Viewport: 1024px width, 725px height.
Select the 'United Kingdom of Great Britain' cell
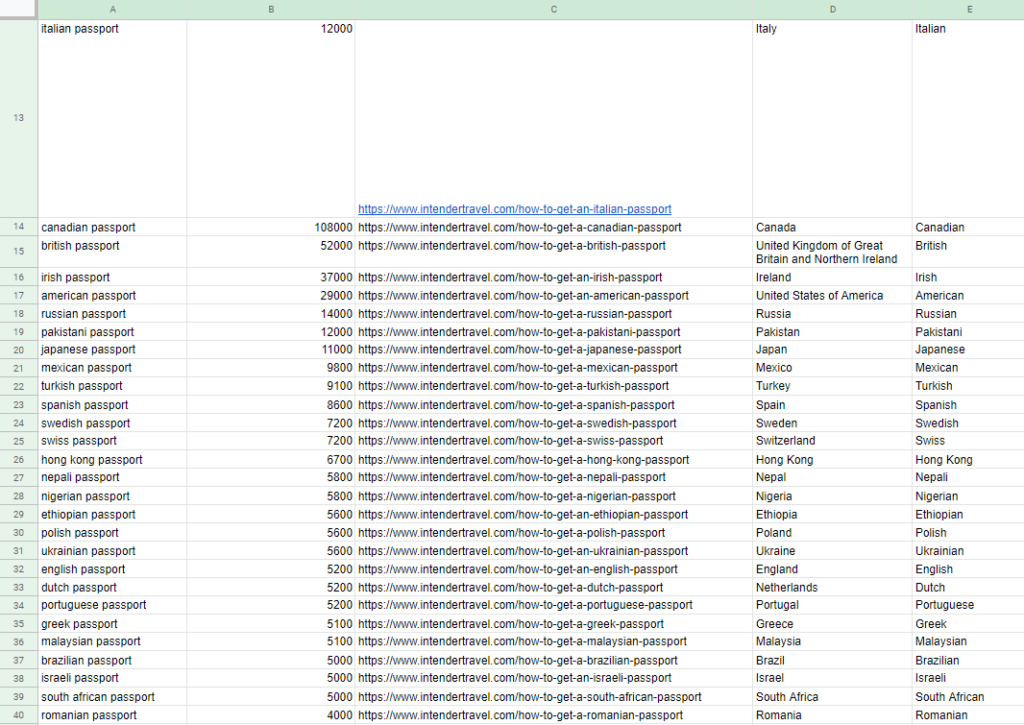click(832, 251)
